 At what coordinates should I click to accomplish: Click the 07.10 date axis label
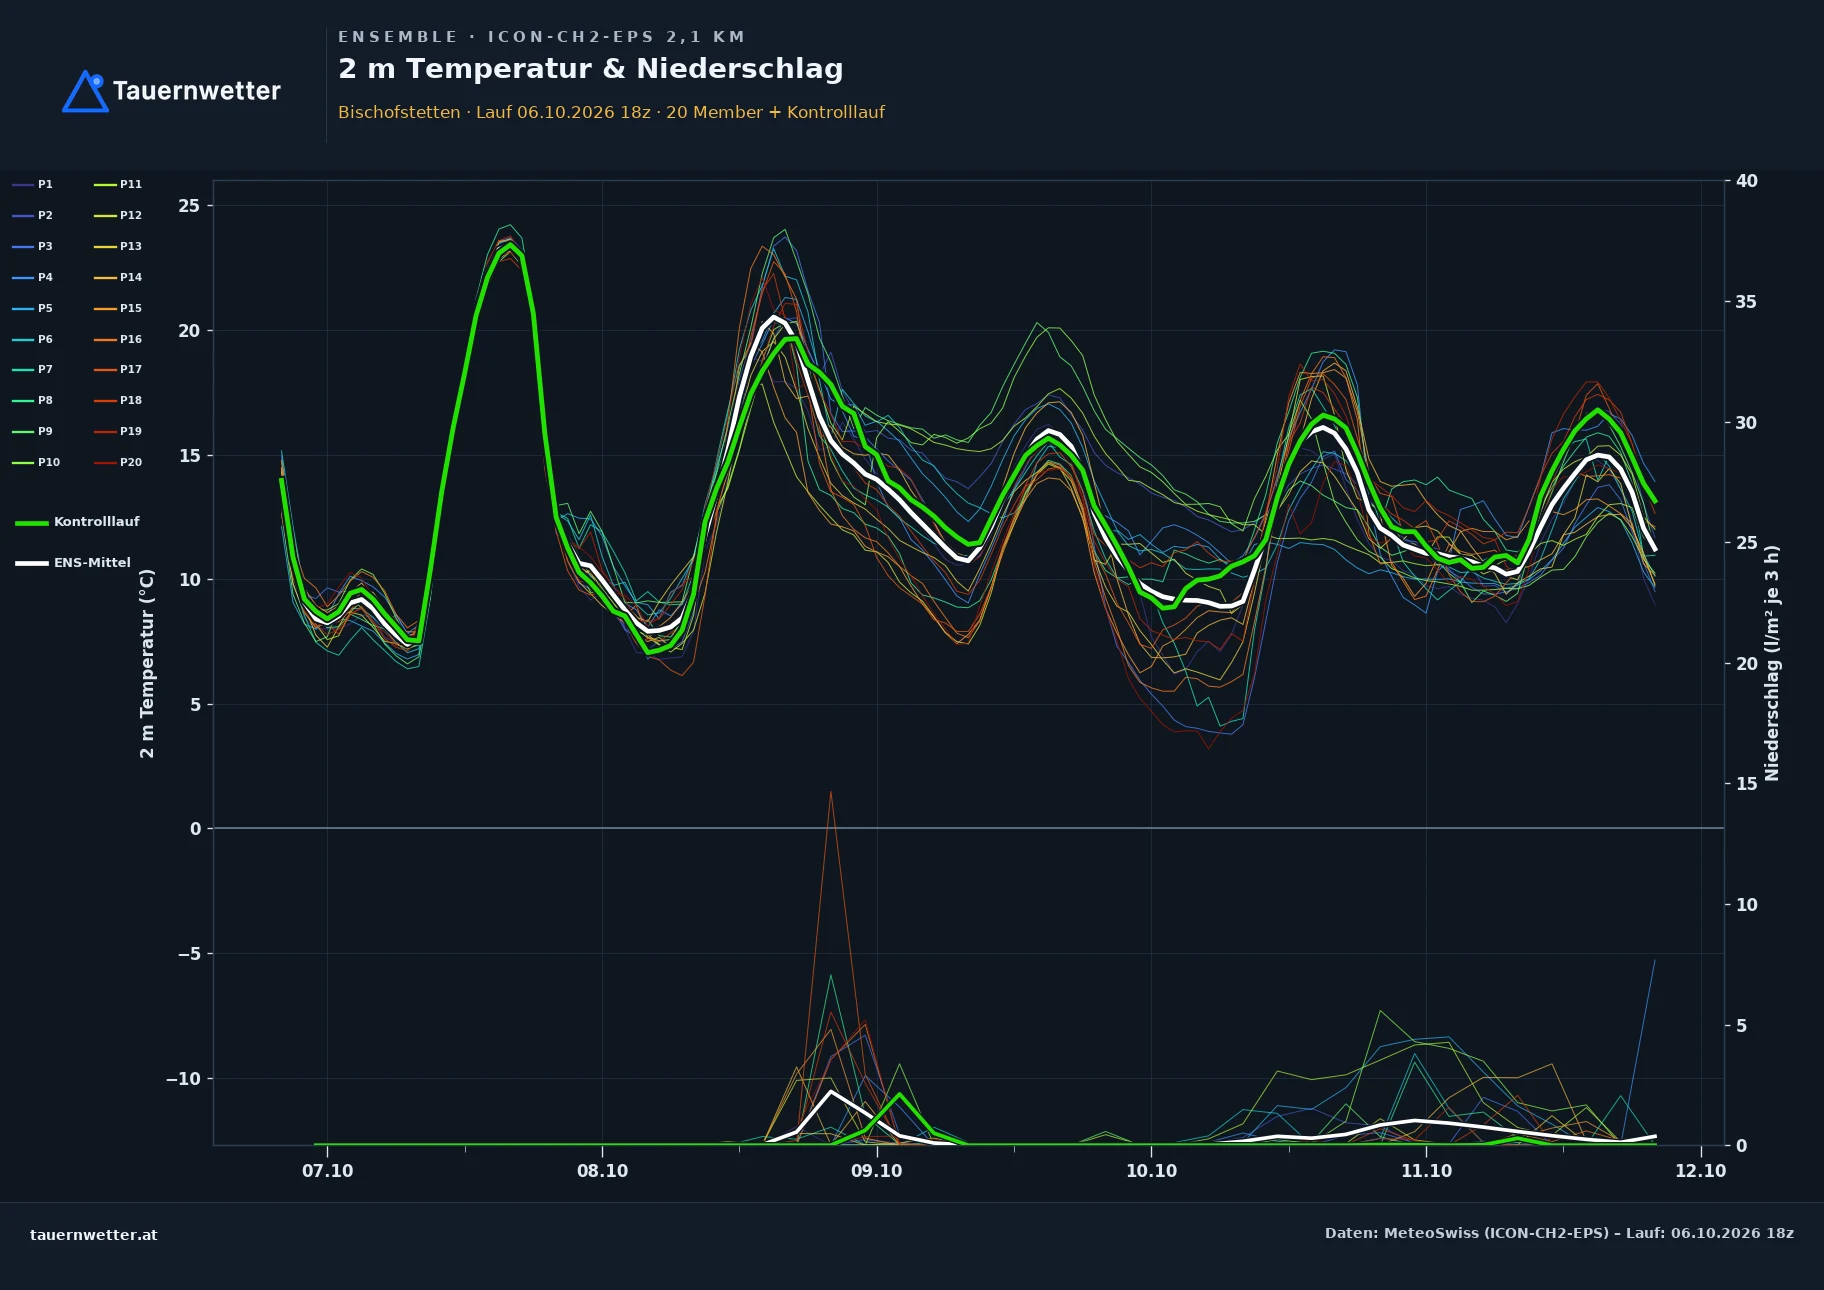(x=328, y=1171)
